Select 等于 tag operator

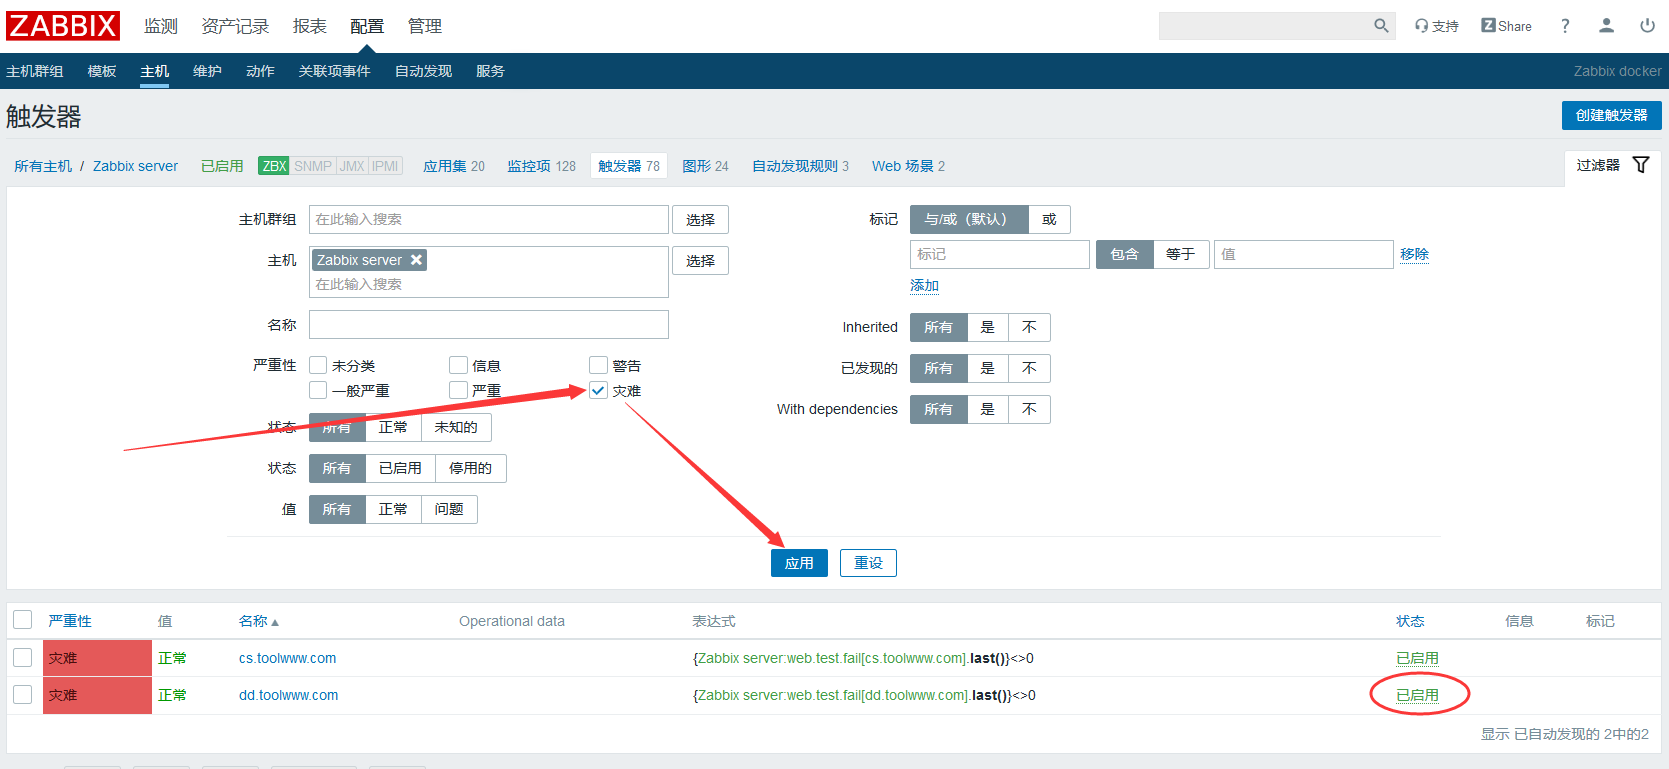(x=1181, y=254)
